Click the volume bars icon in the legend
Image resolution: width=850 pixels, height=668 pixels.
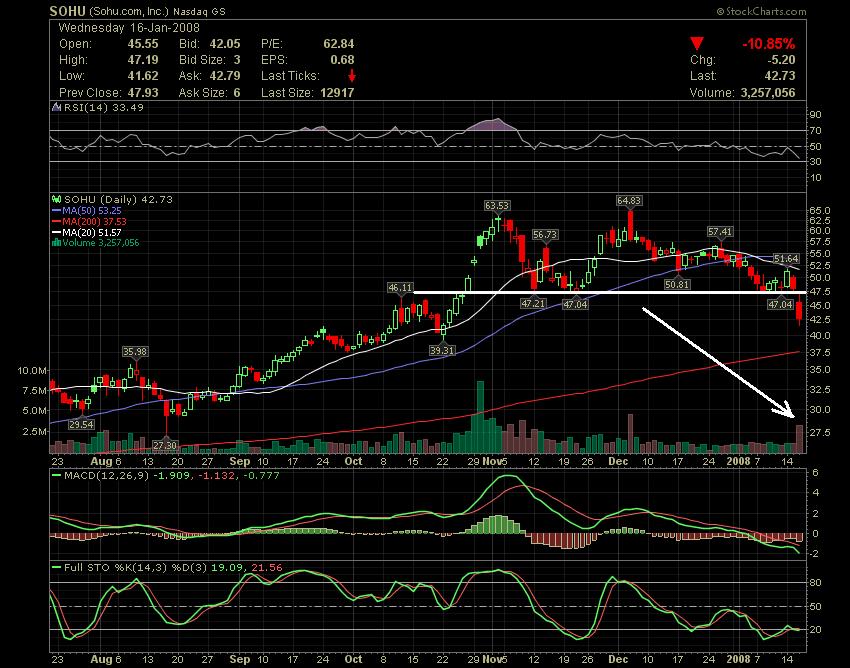(x=56, y=243)
